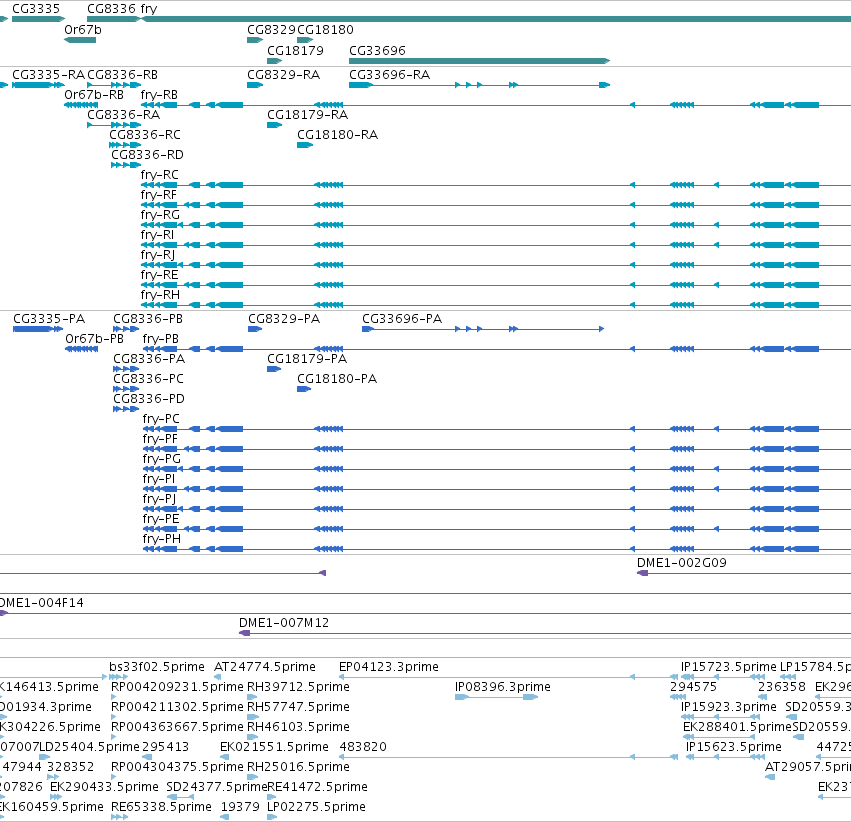
Task: Select the CG33696 gene label
Action: [x=377, y=50]
